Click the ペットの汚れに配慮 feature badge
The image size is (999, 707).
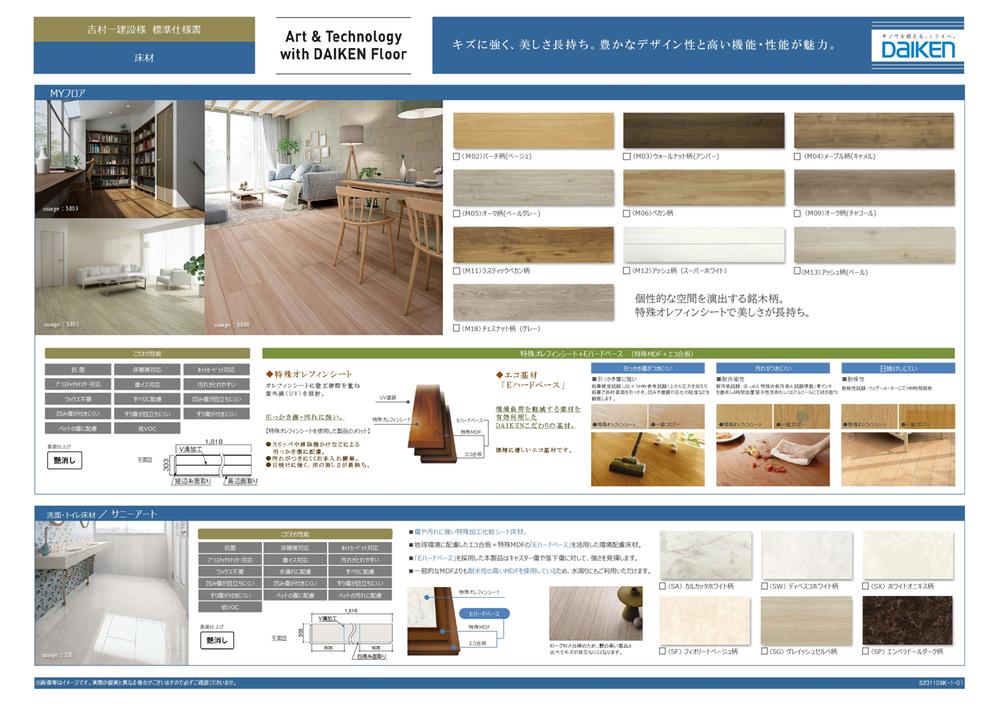click(359, 595)
